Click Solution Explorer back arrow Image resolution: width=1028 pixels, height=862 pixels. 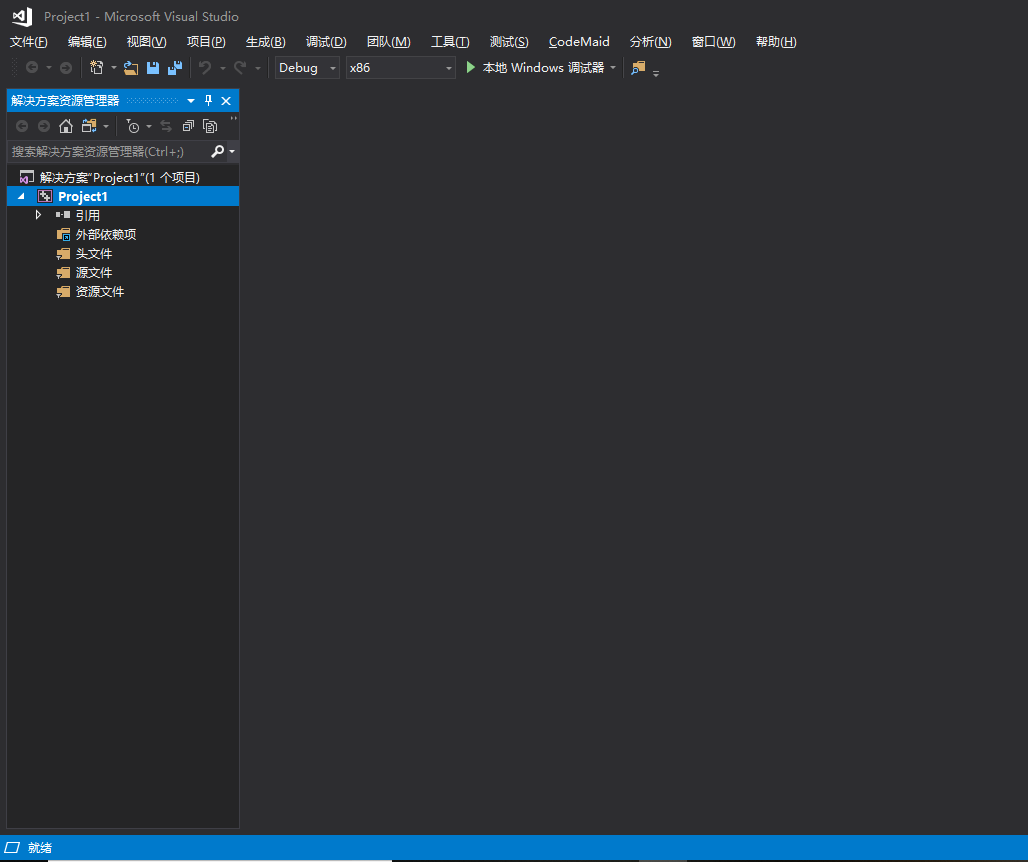click(22, 126)
